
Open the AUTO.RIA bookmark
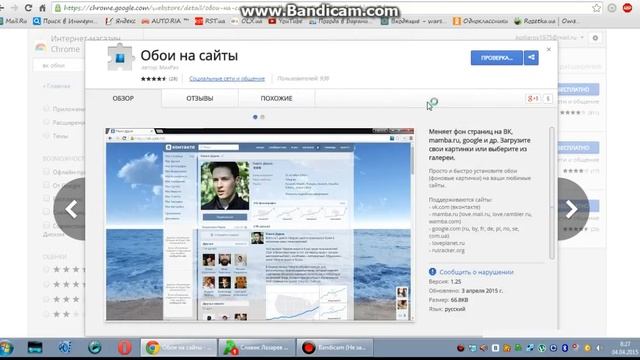pyautogui.click(x=165, y=21)
